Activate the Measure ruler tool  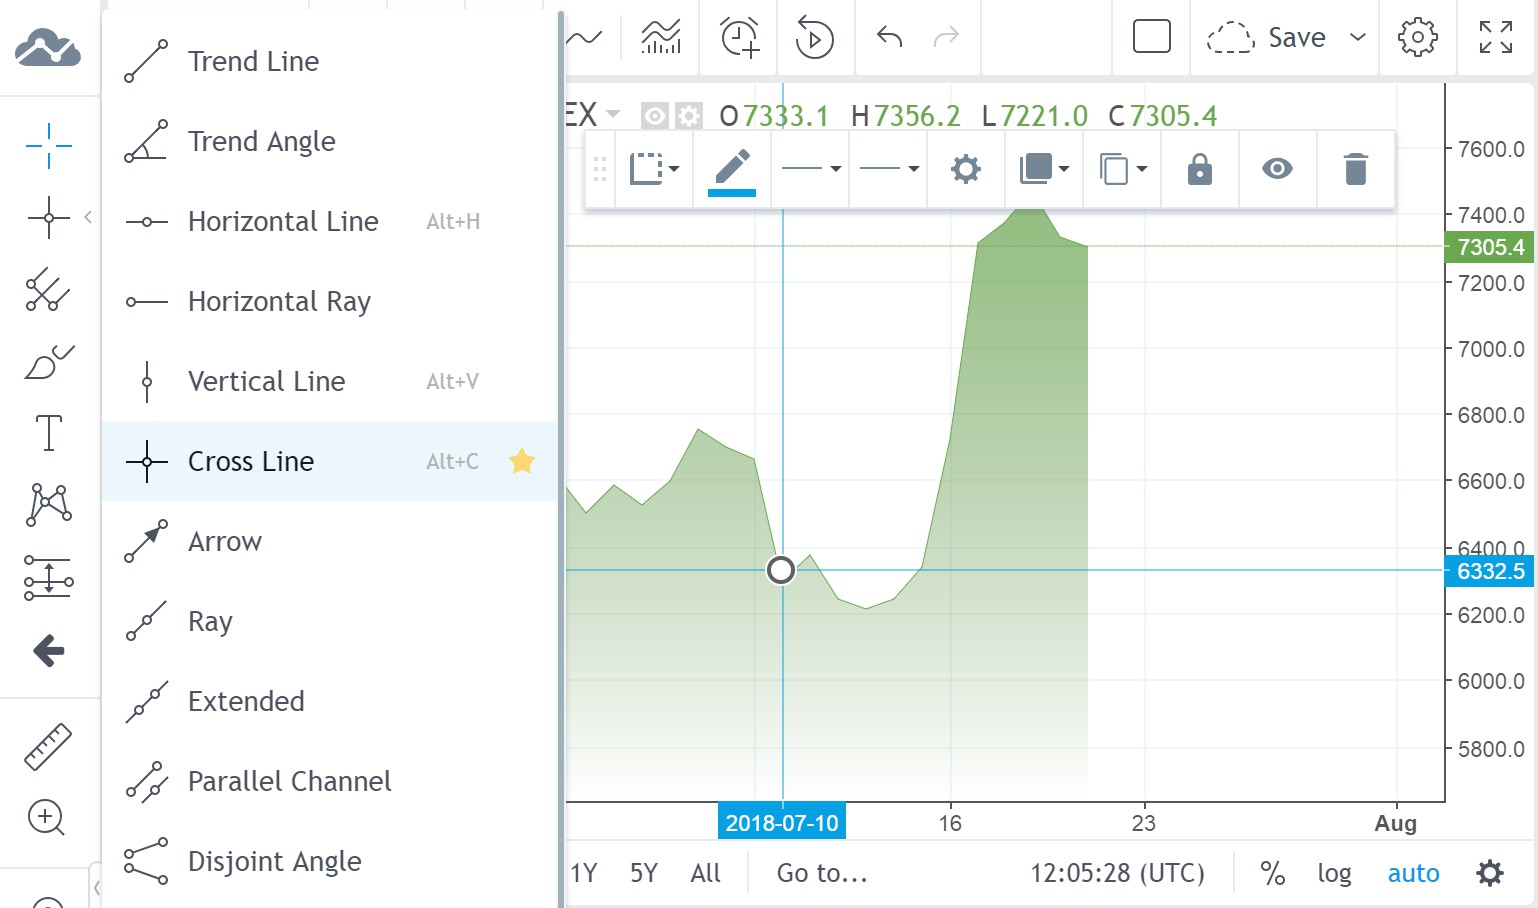click(47, 745)
